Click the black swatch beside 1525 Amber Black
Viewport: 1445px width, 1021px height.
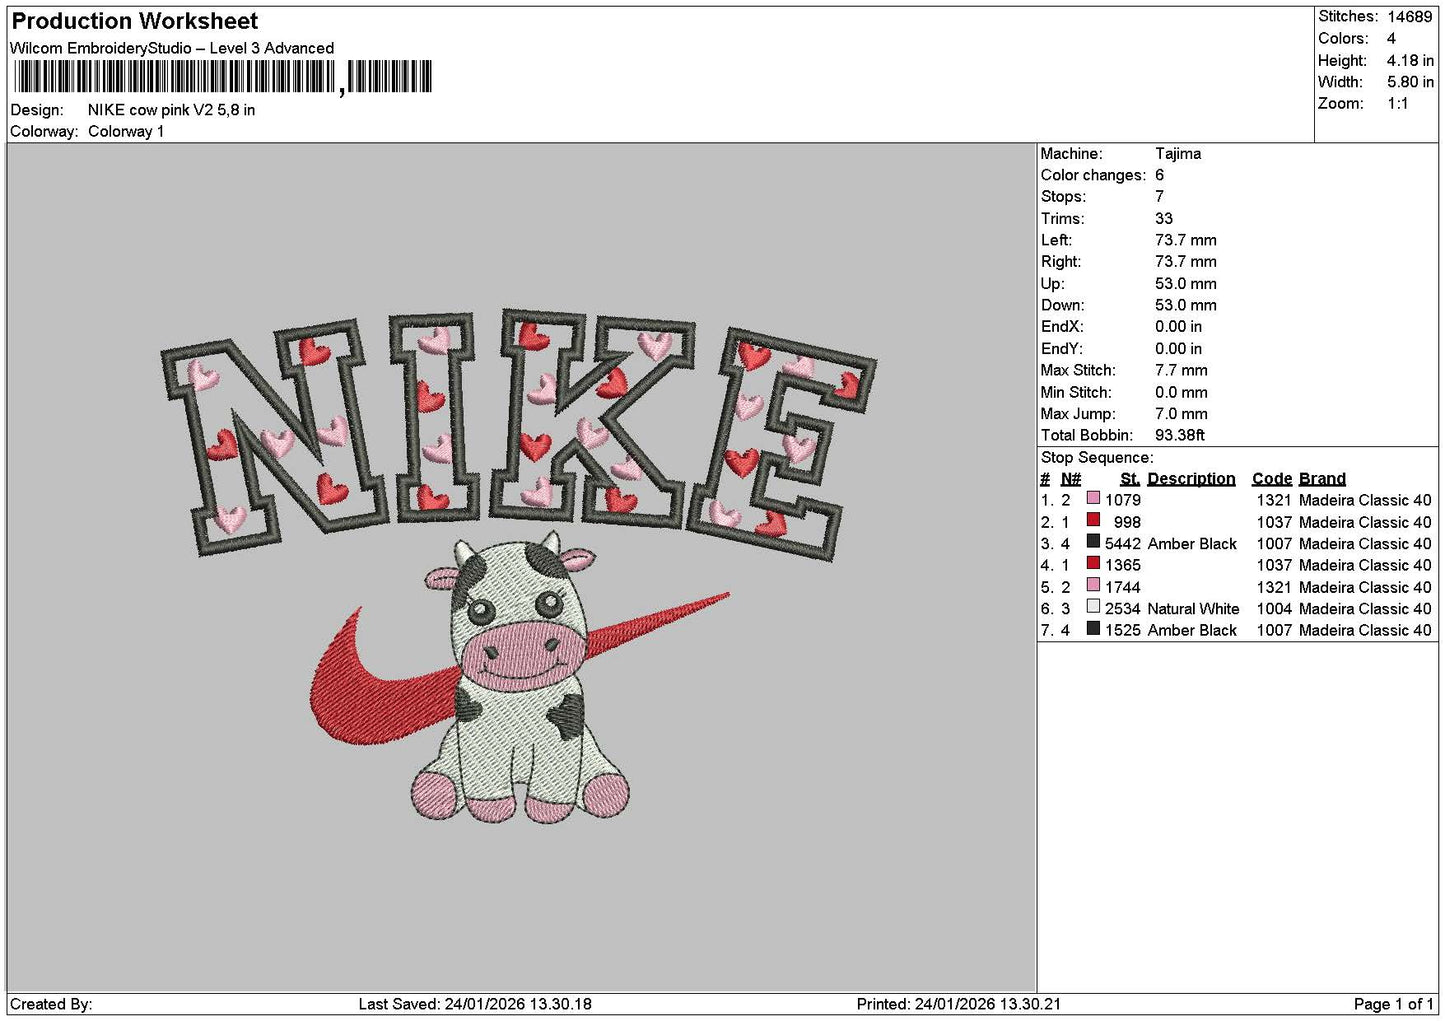1093,628
